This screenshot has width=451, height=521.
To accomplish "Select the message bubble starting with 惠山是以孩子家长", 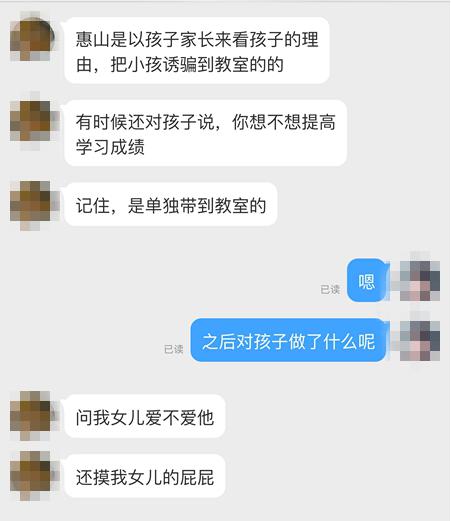I will [x=197, y=51].
